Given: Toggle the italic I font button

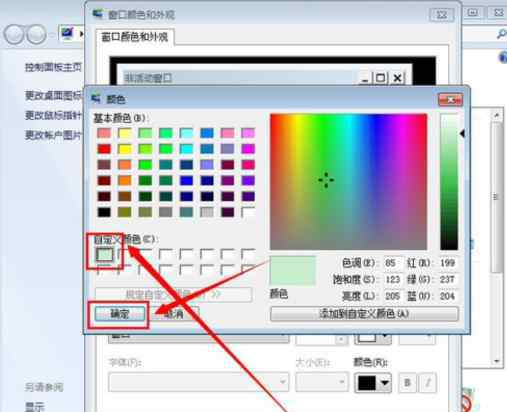Looking at the screenshot, I should (x=428, y=383).
